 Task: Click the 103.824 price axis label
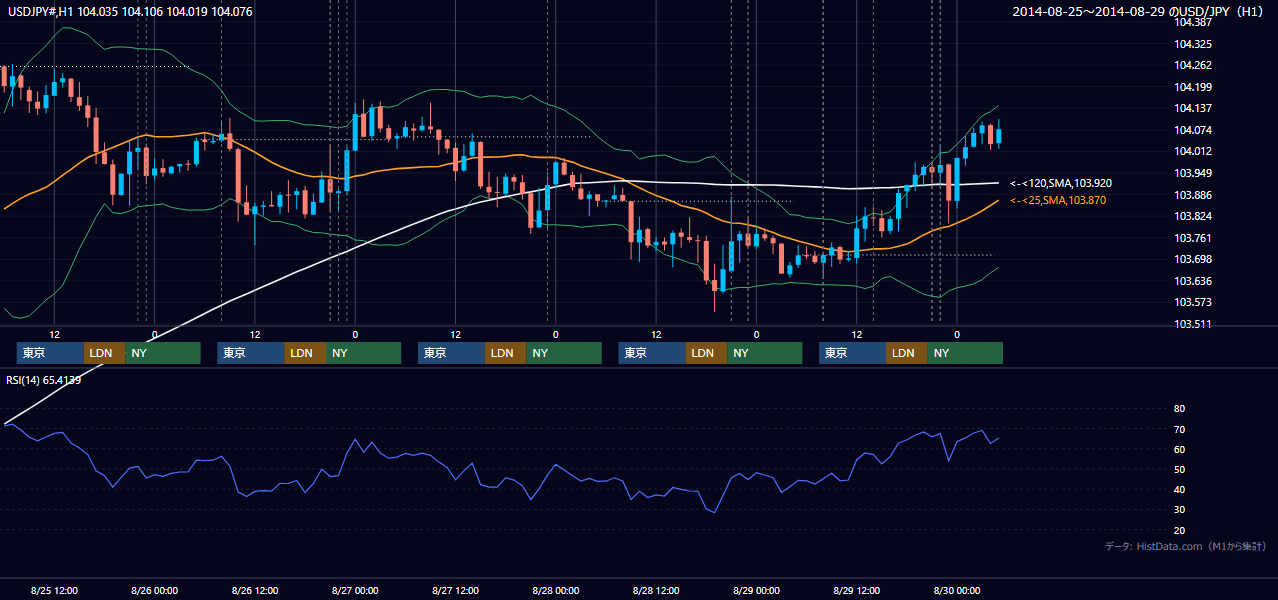1193,216
